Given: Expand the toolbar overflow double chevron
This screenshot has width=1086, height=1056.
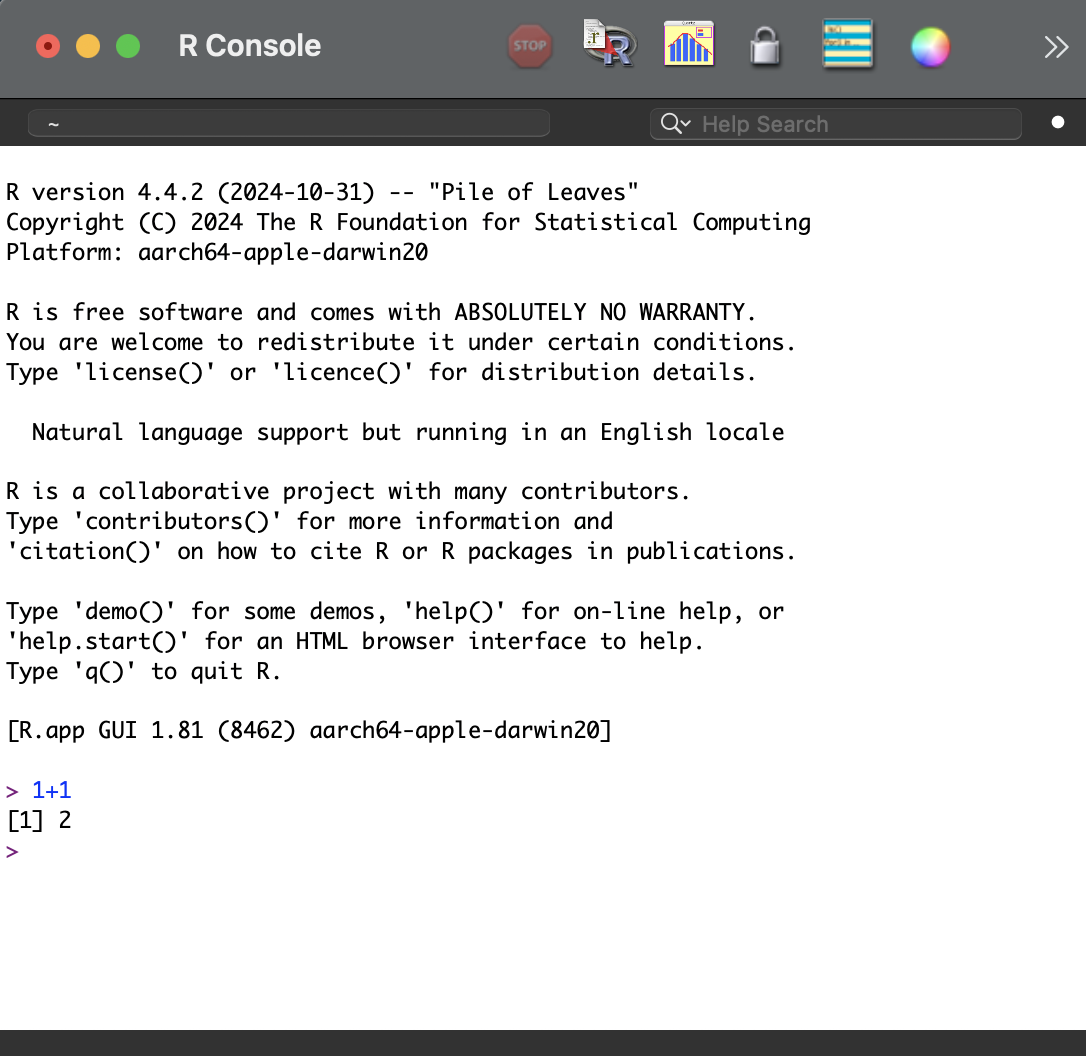Looking at the screenshot, I should click(1056, 47).
